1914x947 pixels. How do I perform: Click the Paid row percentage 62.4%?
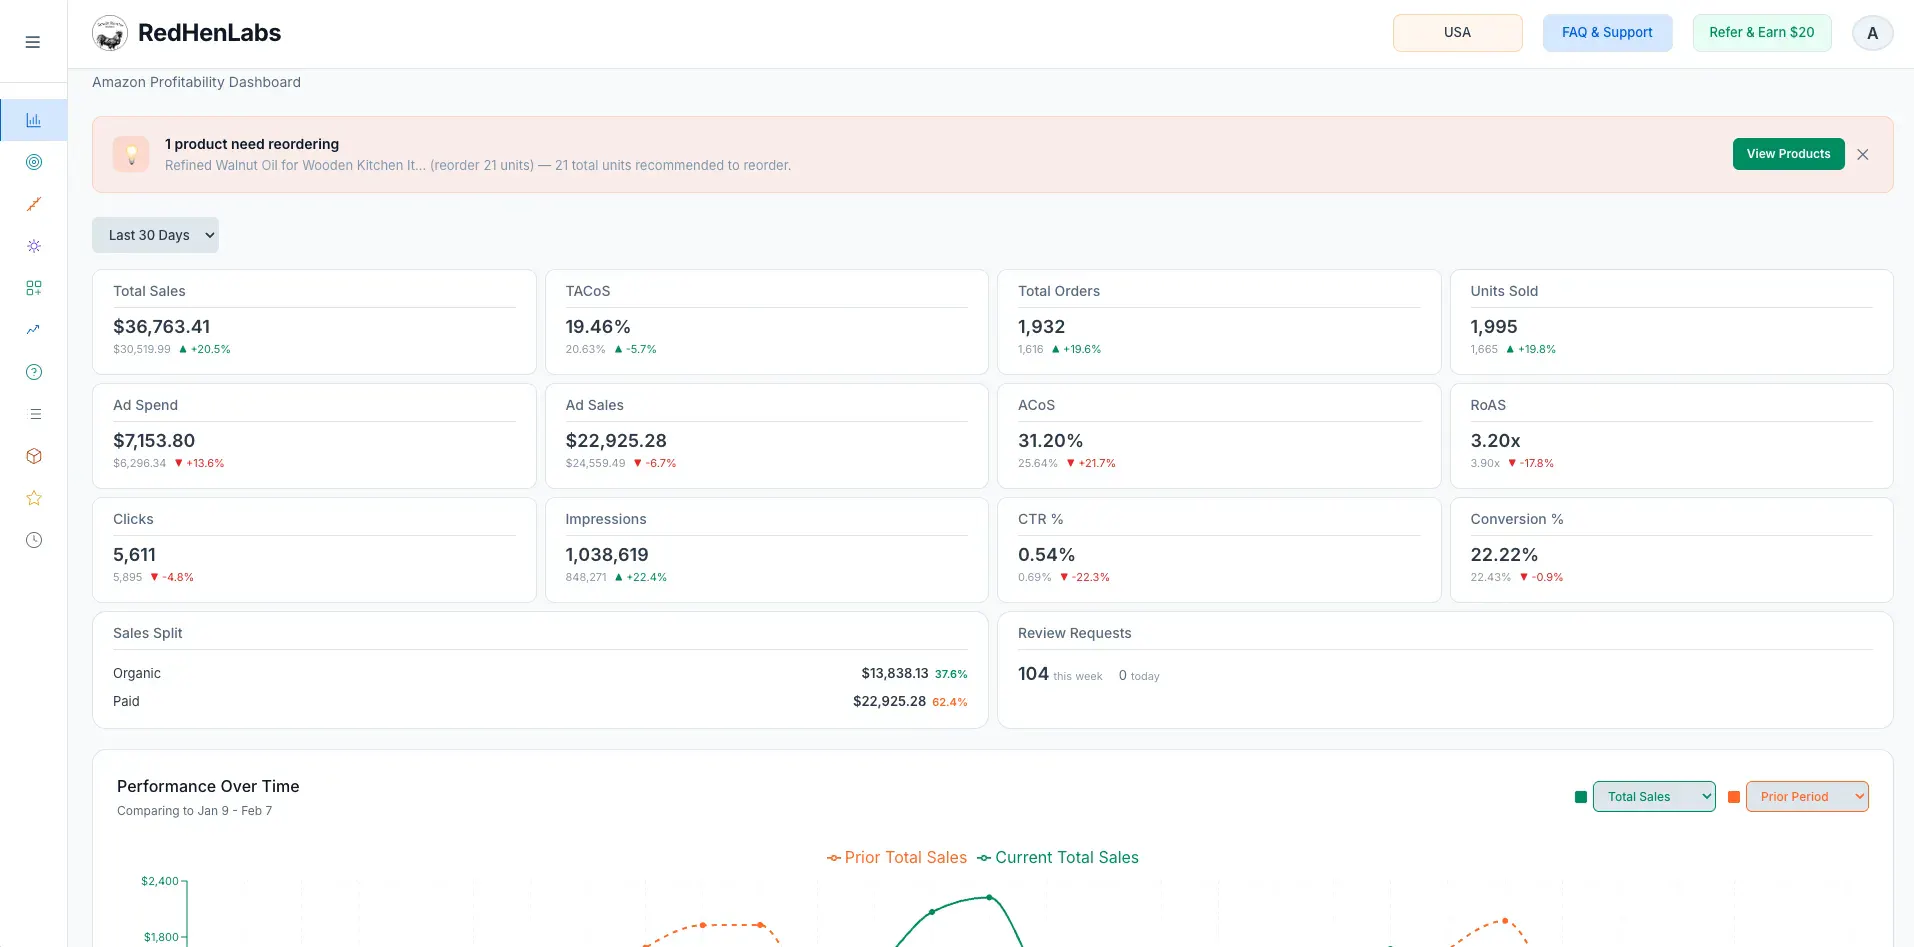(x=950, y=702)
